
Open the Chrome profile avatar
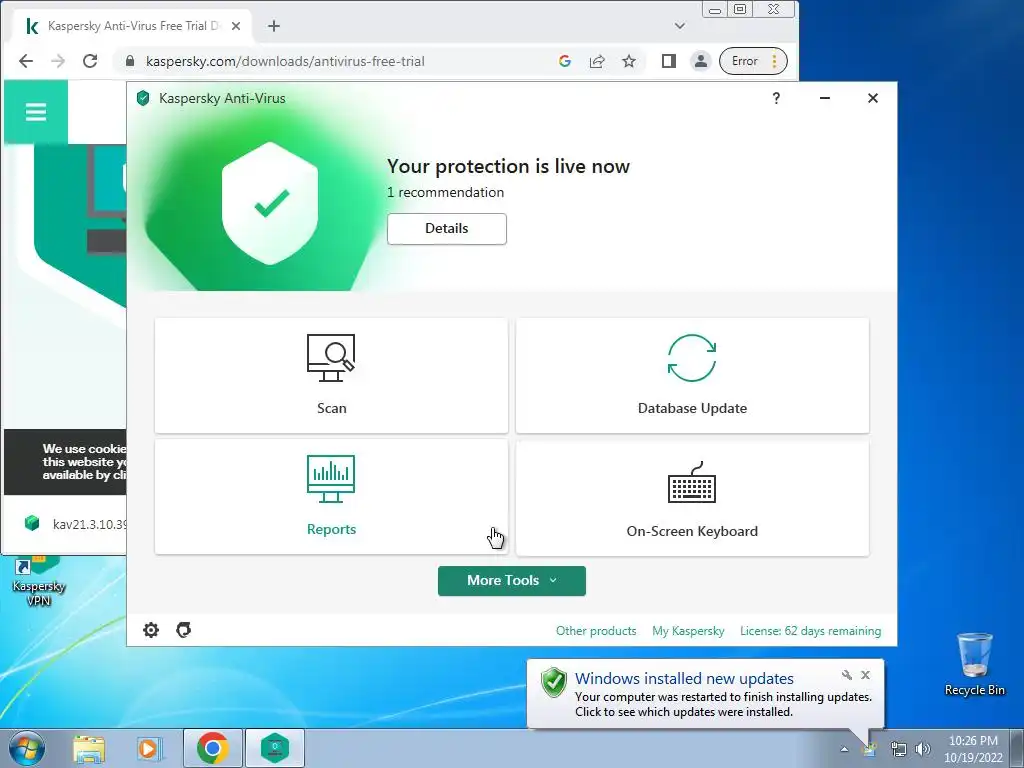coord(701,61)
